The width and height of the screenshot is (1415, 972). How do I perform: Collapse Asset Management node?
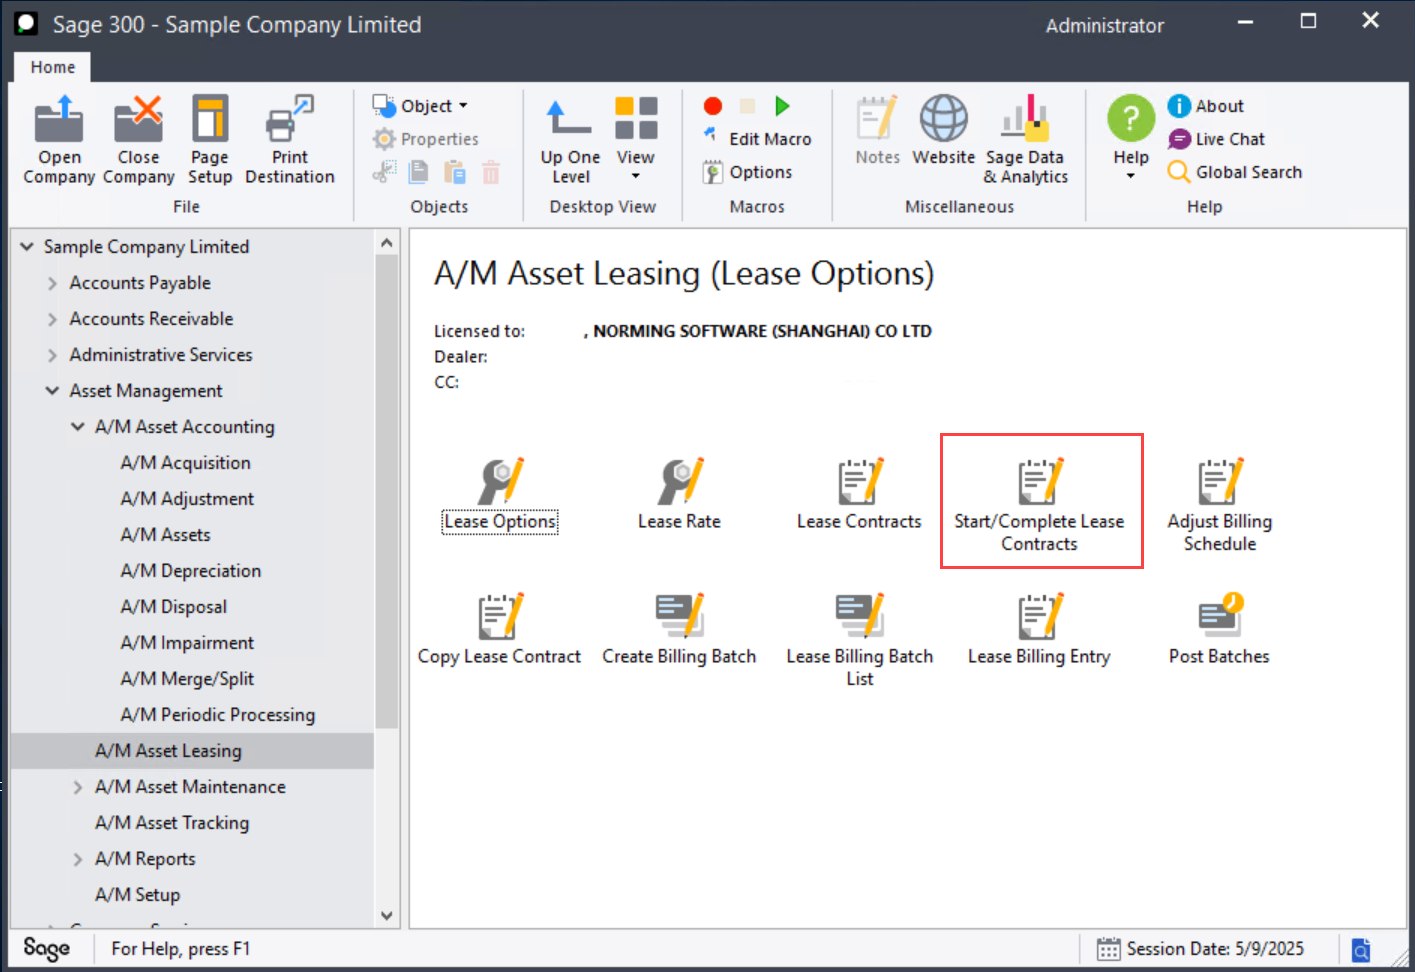[52, 391]
